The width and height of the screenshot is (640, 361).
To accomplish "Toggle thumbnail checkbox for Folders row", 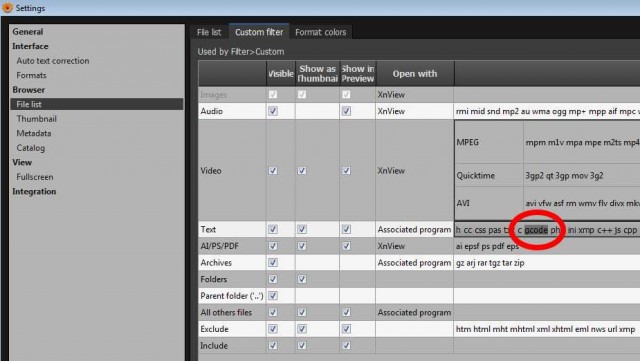I will (x=302, y=279).
